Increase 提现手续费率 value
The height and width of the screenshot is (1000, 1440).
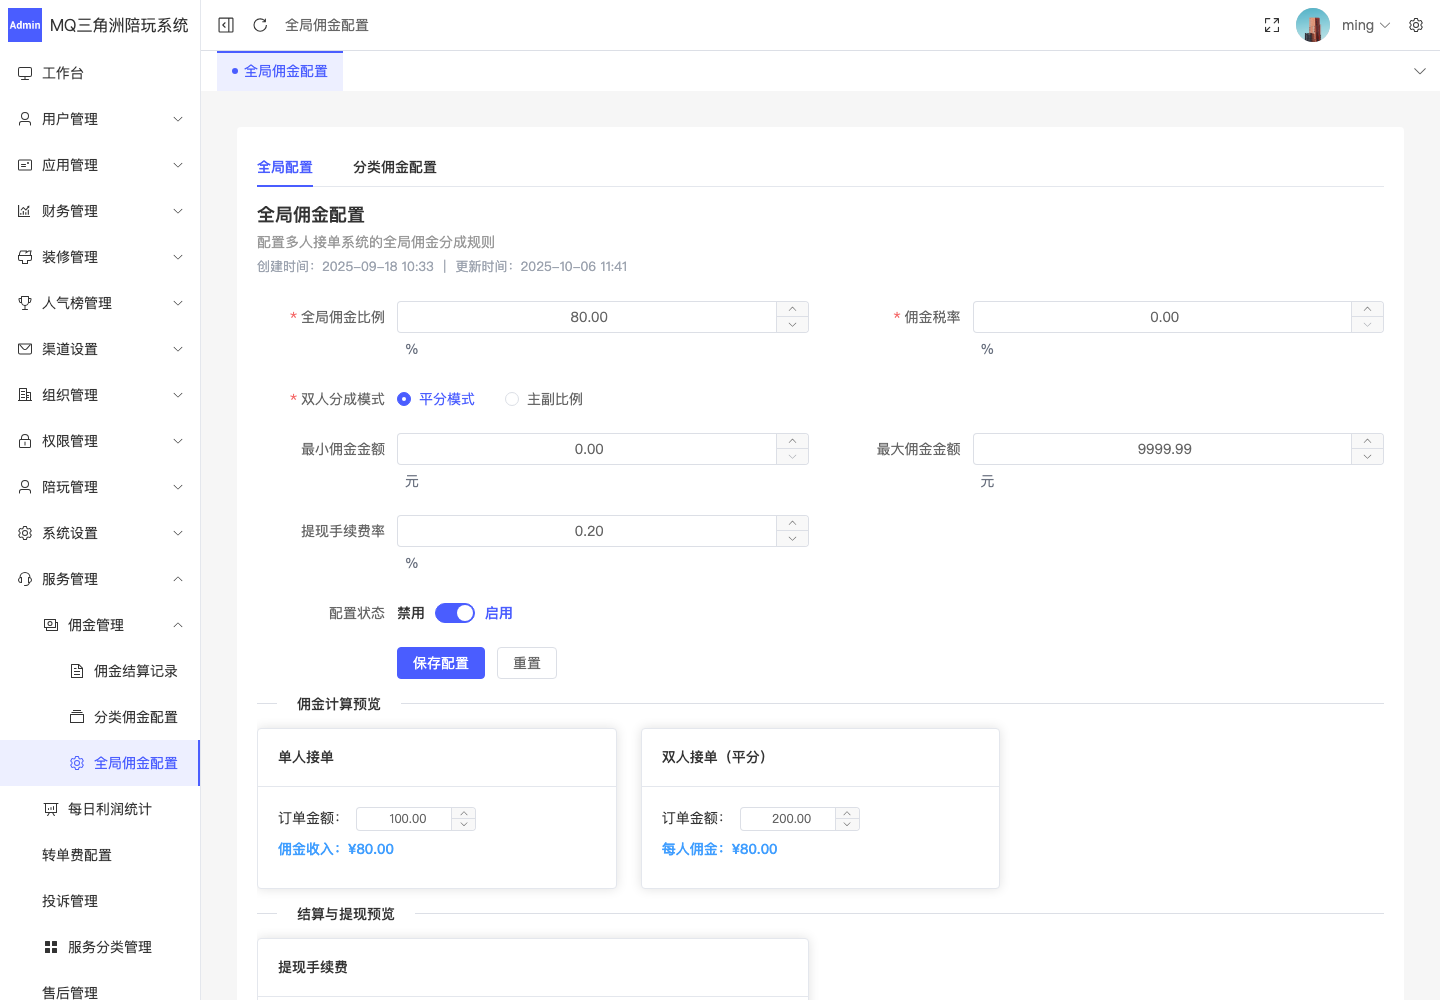pyautogui.click(x=792, y=523)
